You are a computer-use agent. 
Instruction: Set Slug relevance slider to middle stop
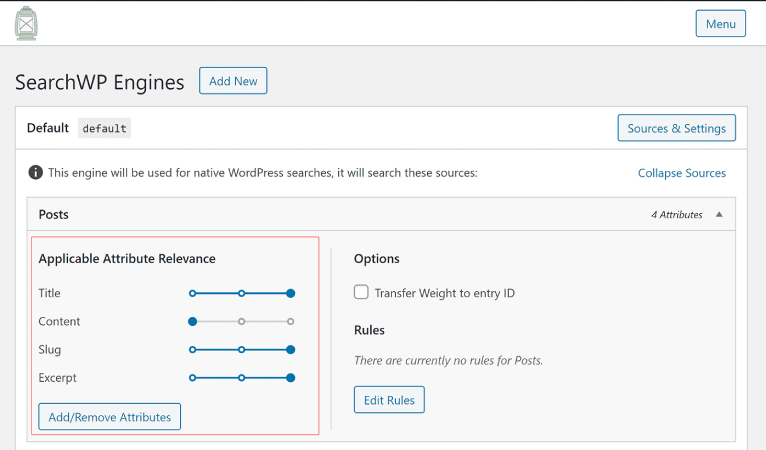point(241,350)
